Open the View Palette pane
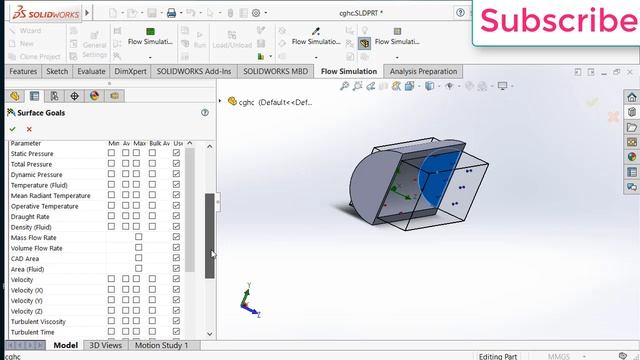The width and height of the screenshot is (640, 360). tap(632, 142)
